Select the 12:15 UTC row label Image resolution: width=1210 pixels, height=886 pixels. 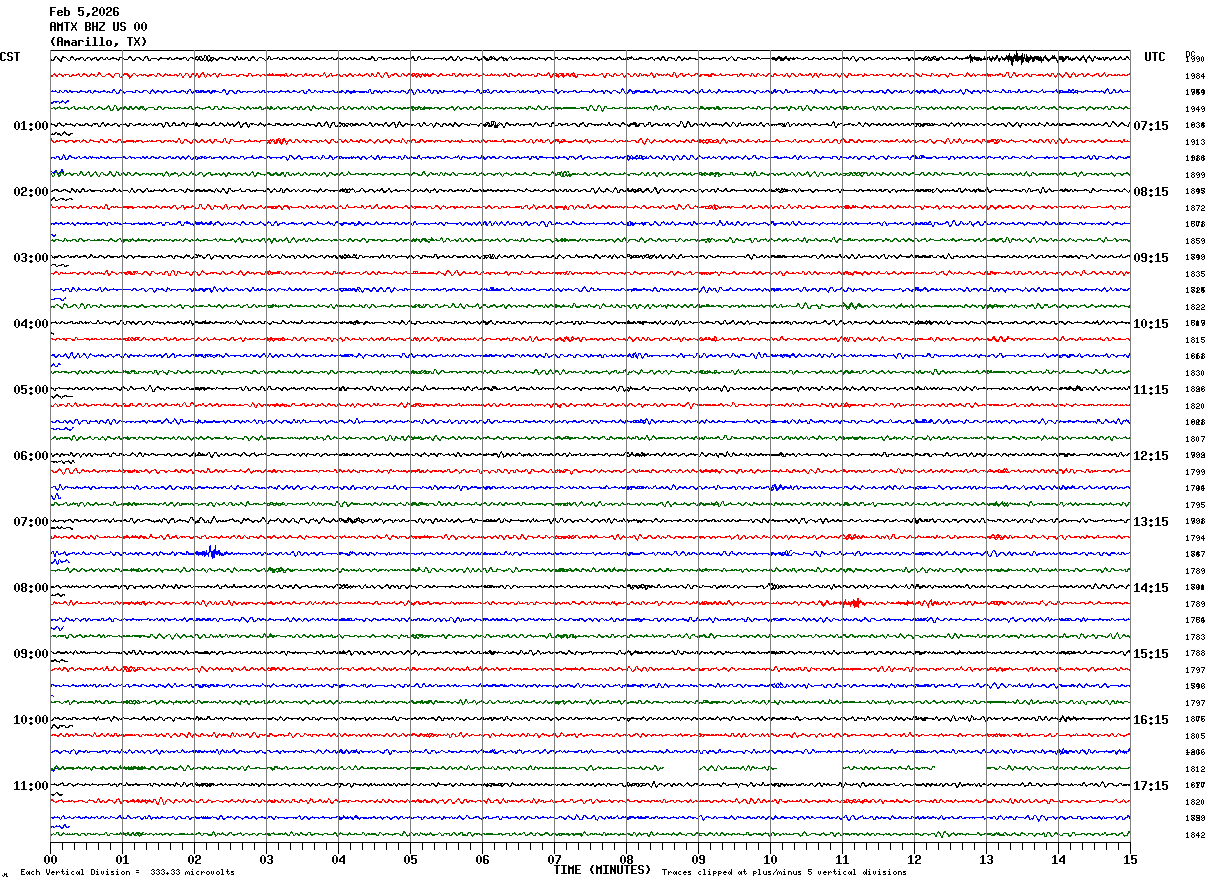pos(1151,456)
